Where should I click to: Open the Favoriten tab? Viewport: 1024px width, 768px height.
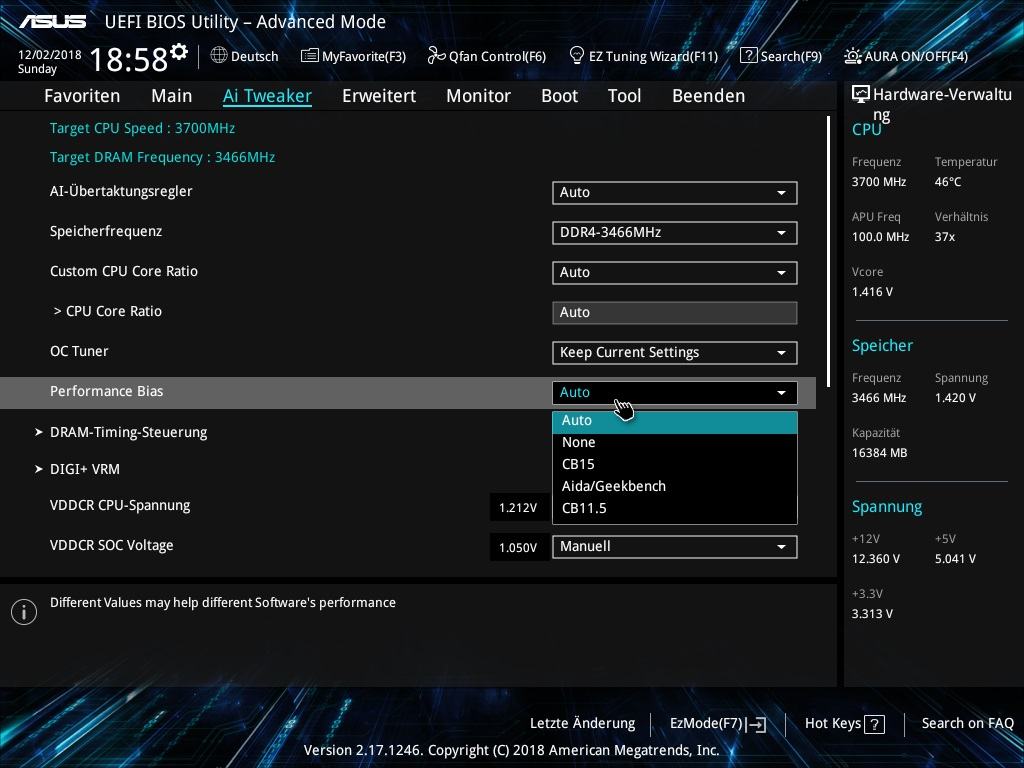click(x=82, y=96)
